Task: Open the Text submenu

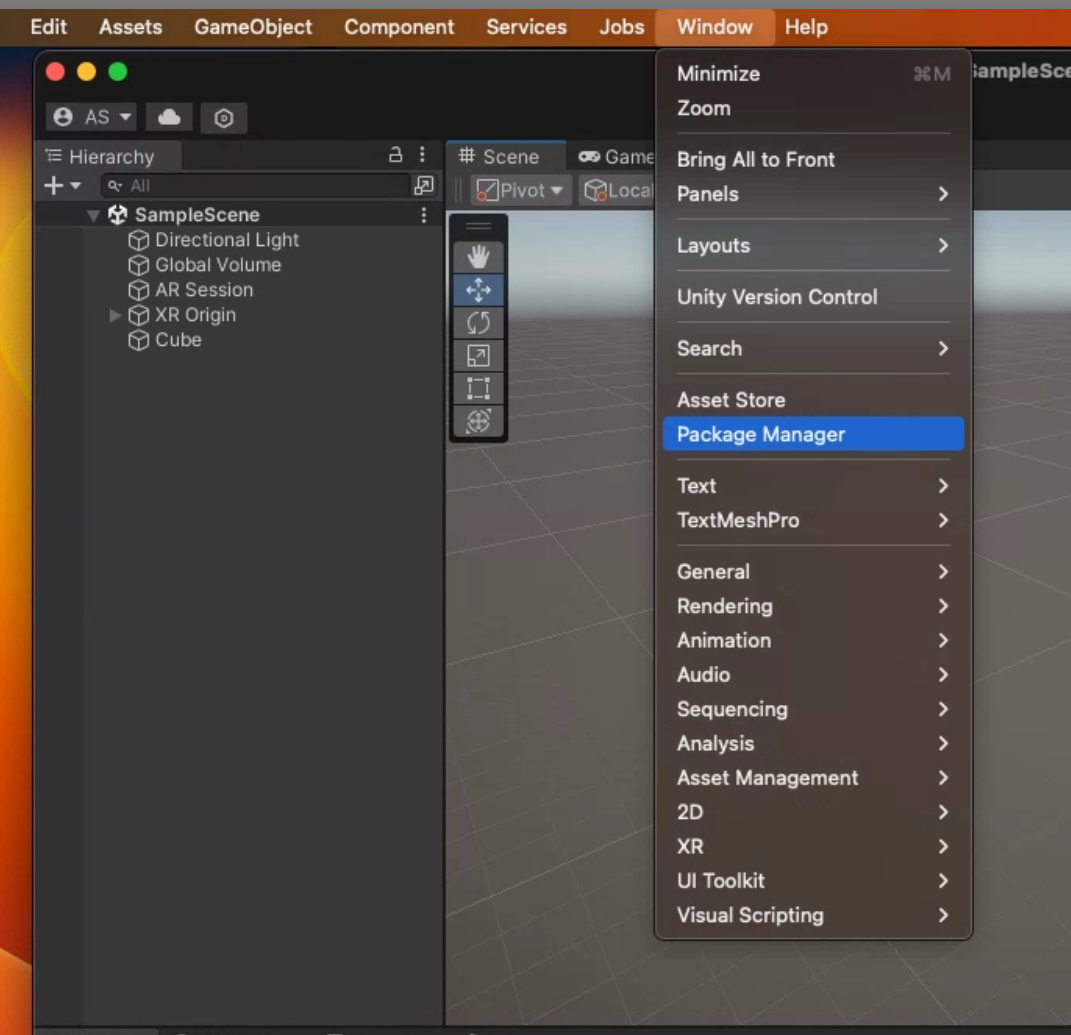Action: [813, 486]
